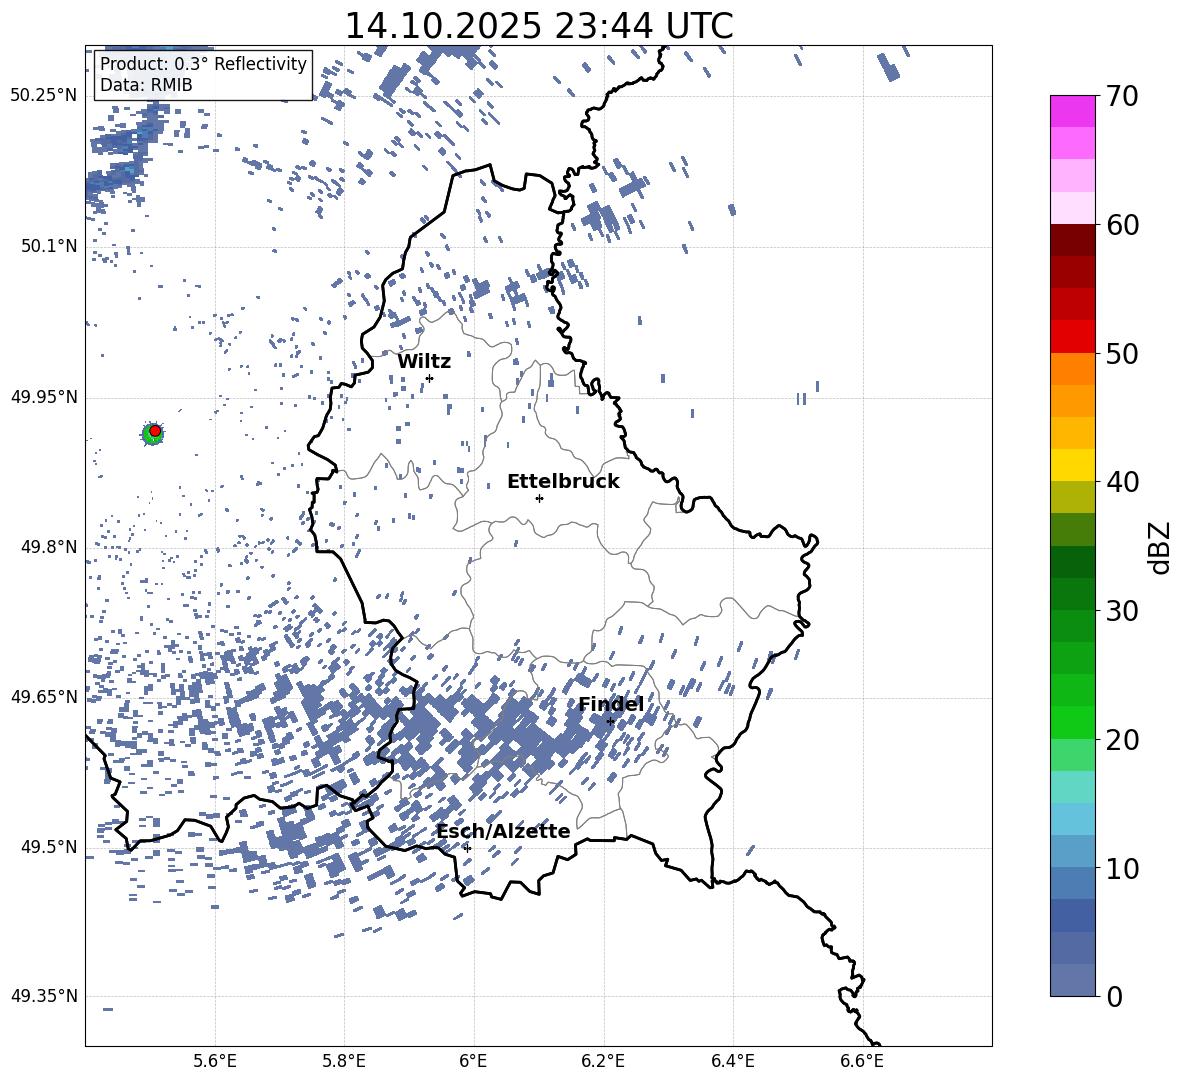Click the 6.2°E longitude label
The width and height of the screenshot is (1184, 1081).
603,1062
